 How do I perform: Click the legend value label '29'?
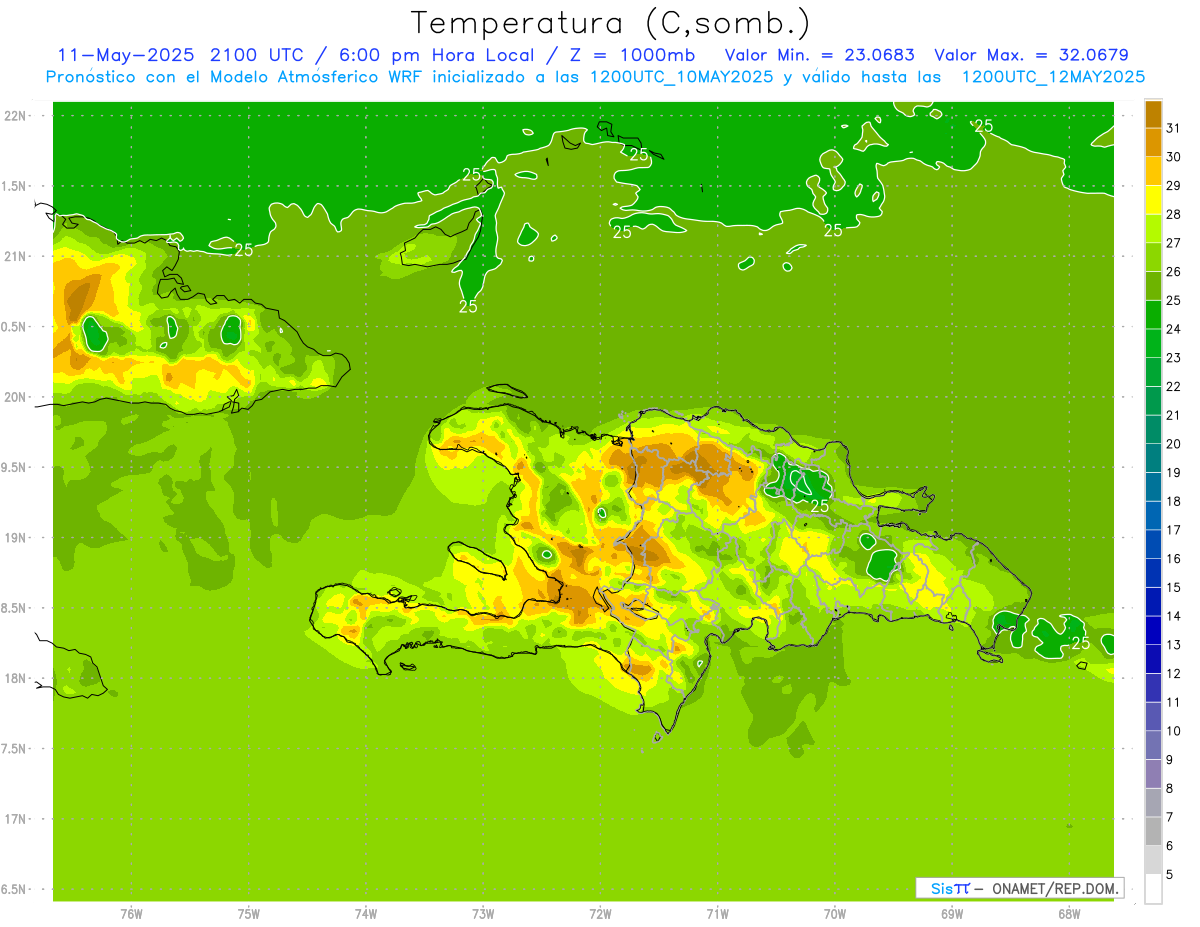tap(1173, 185)
